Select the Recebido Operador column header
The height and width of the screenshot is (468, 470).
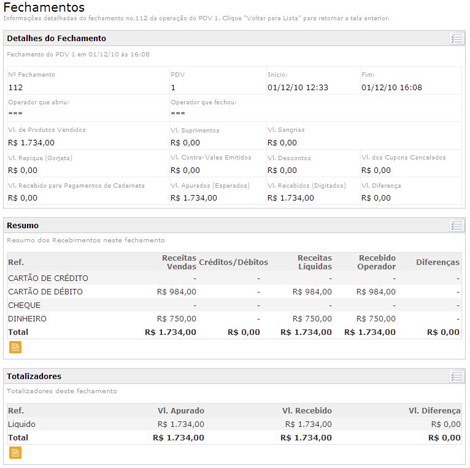coord(377,262)
